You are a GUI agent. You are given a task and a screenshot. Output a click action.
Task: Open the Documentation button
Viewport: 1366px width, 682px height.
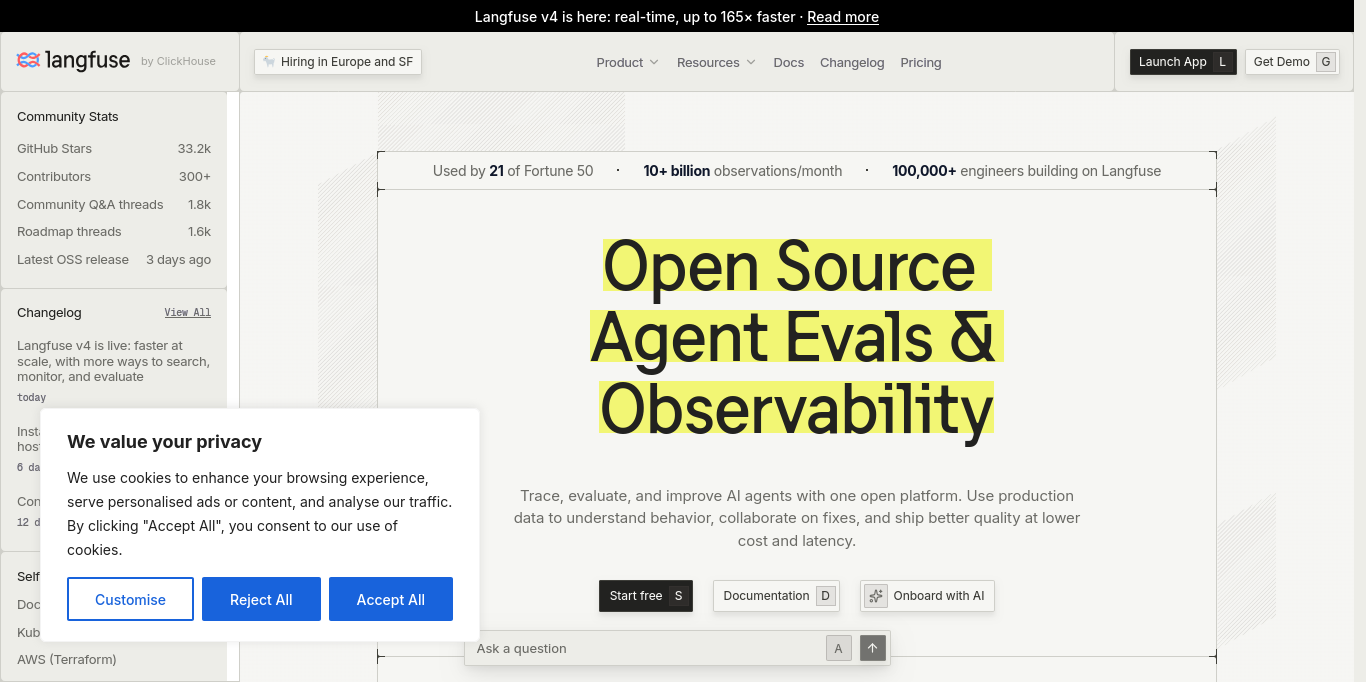(x=776, y=596)
